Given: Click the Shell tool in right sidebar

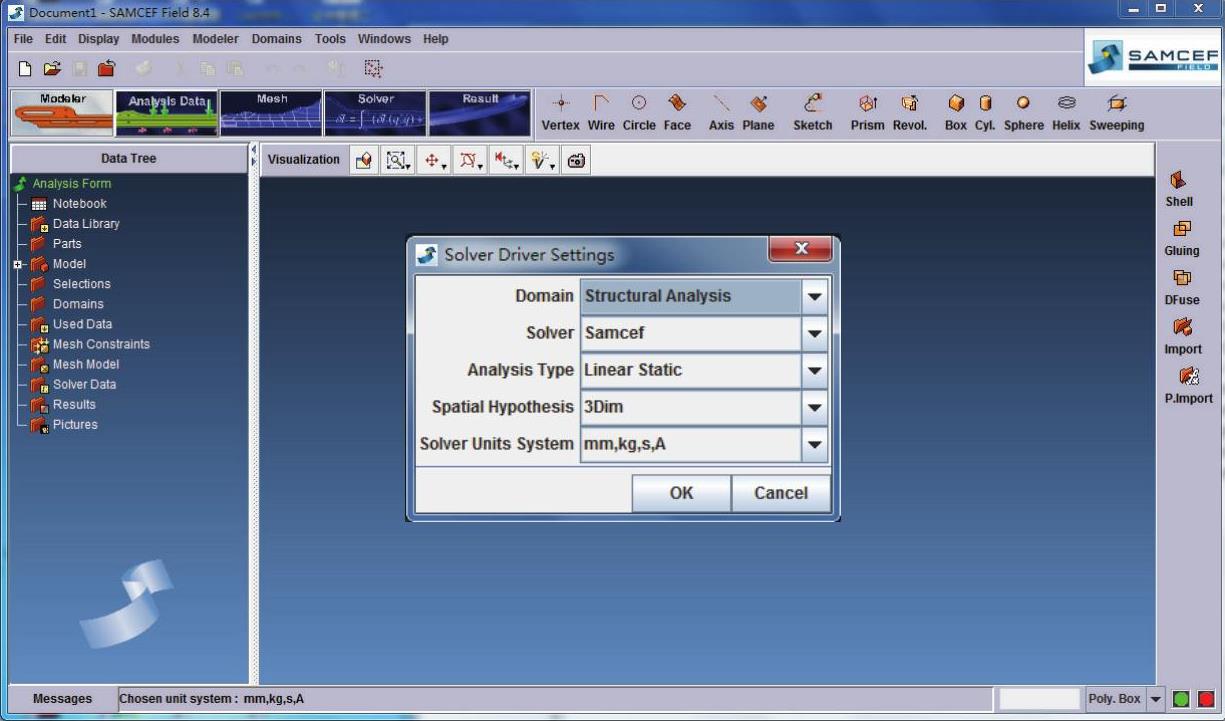Looking at the screenshot, I should 1179,188.
